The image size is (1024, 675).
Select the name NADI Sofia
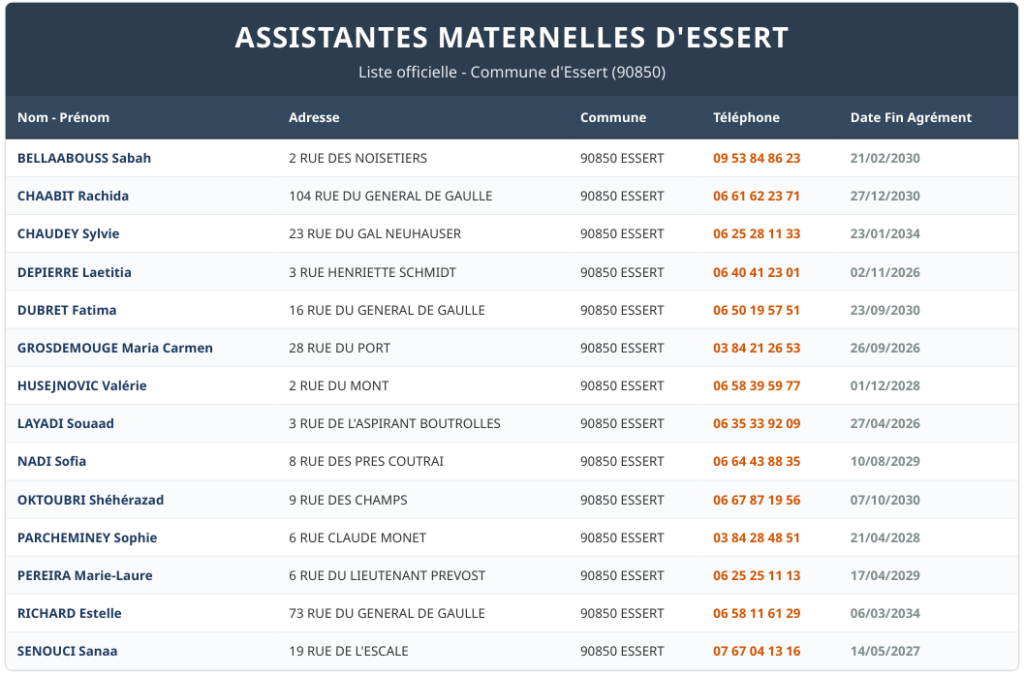tap(52, 461)
